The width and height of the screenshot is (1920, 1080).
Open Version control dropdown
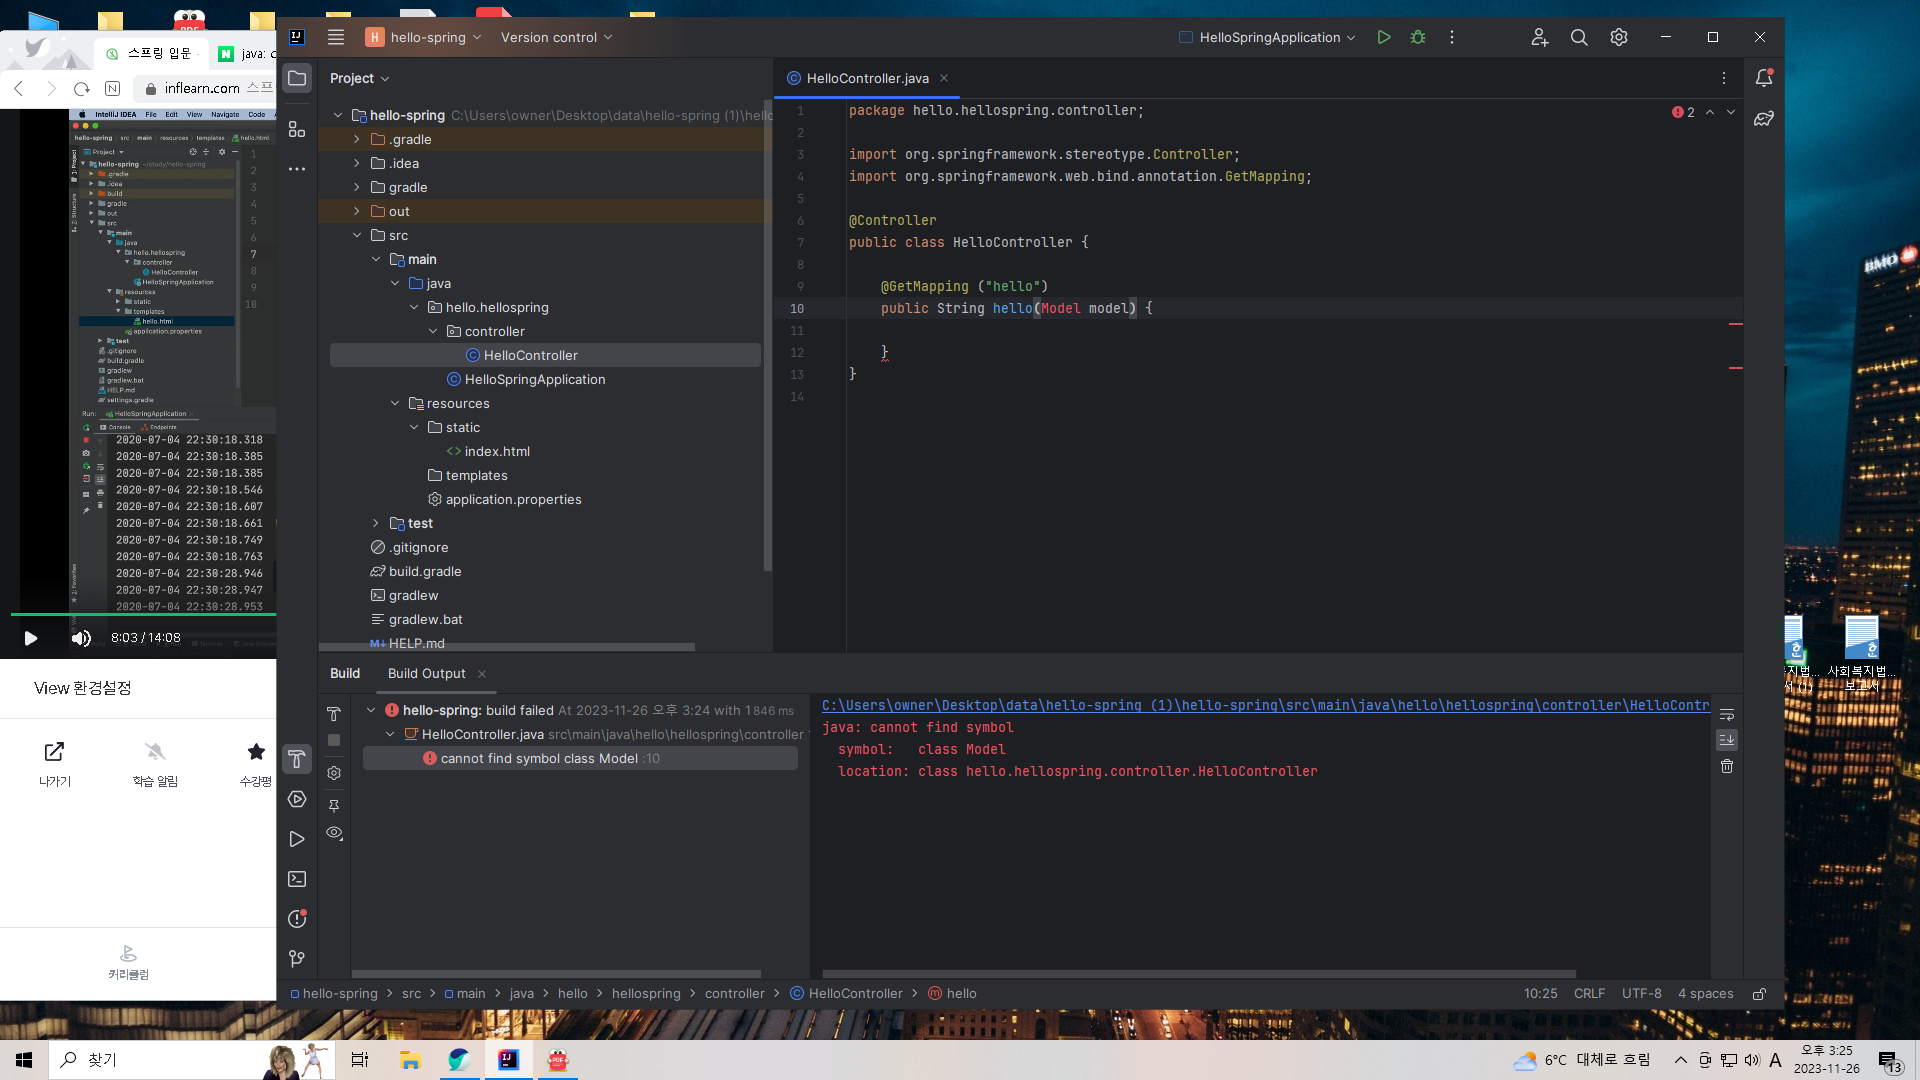pos(556,37)
